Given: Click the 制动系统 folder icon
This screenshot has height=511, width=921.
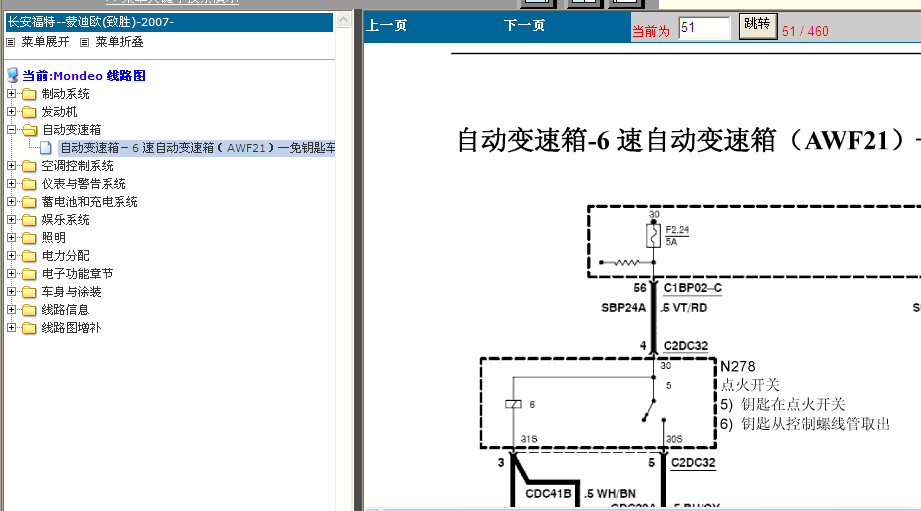Looking at the screenshot, I should (x=29, y=94).
